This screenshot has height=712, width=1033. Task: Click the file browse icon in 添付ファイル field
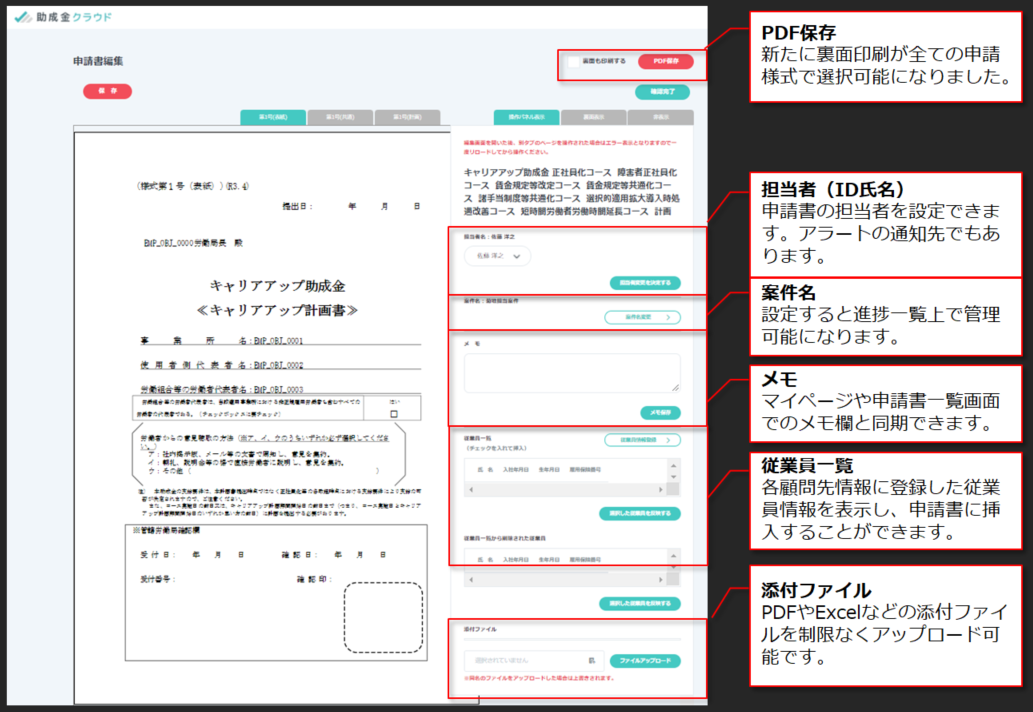pyautogui.click(x=591, y=661)
